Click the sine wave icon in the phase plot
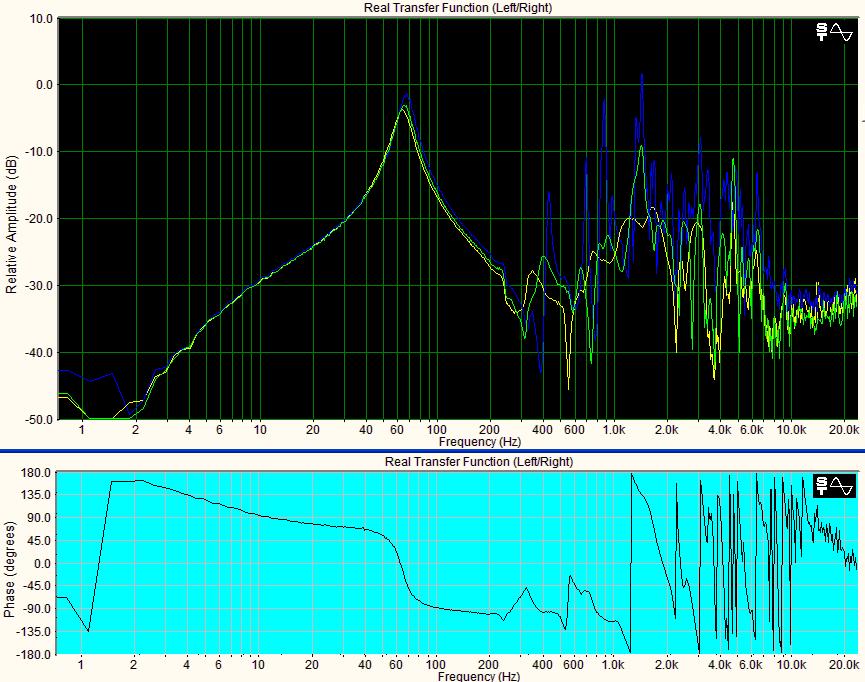 (x=842, y=486)
